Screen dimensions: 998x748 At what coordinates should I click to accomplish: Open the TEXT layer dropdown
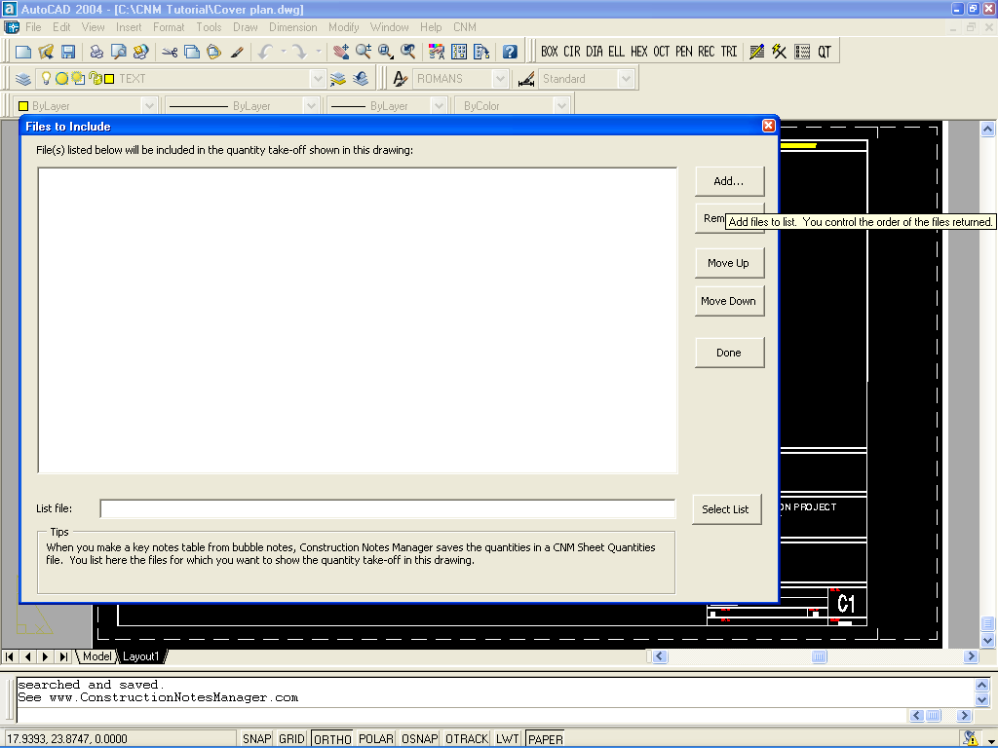317,79
